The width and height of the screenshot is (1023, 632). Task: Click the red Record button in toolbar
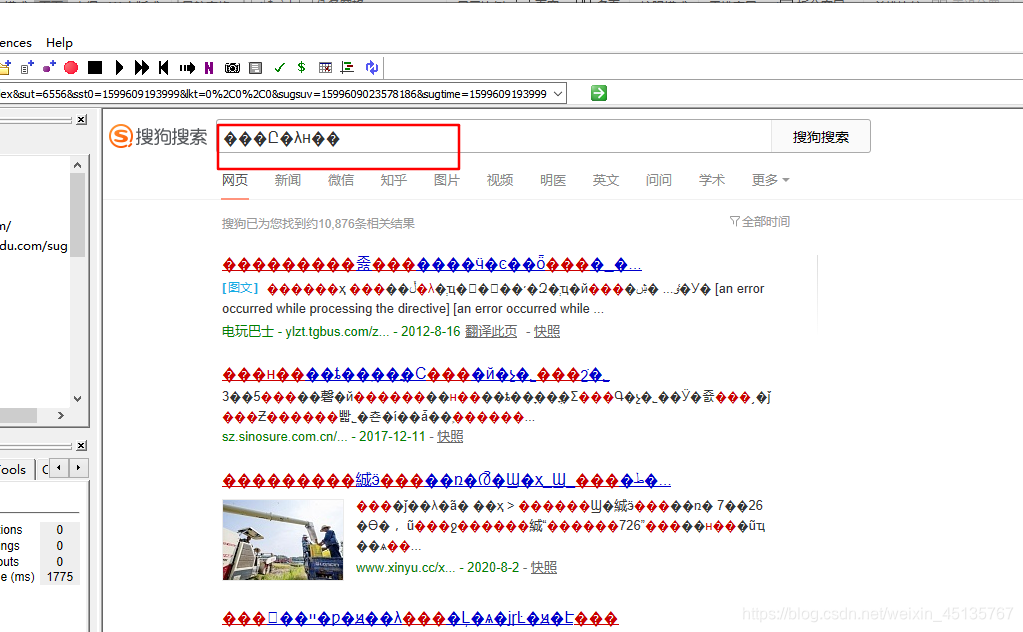point(71,67)
